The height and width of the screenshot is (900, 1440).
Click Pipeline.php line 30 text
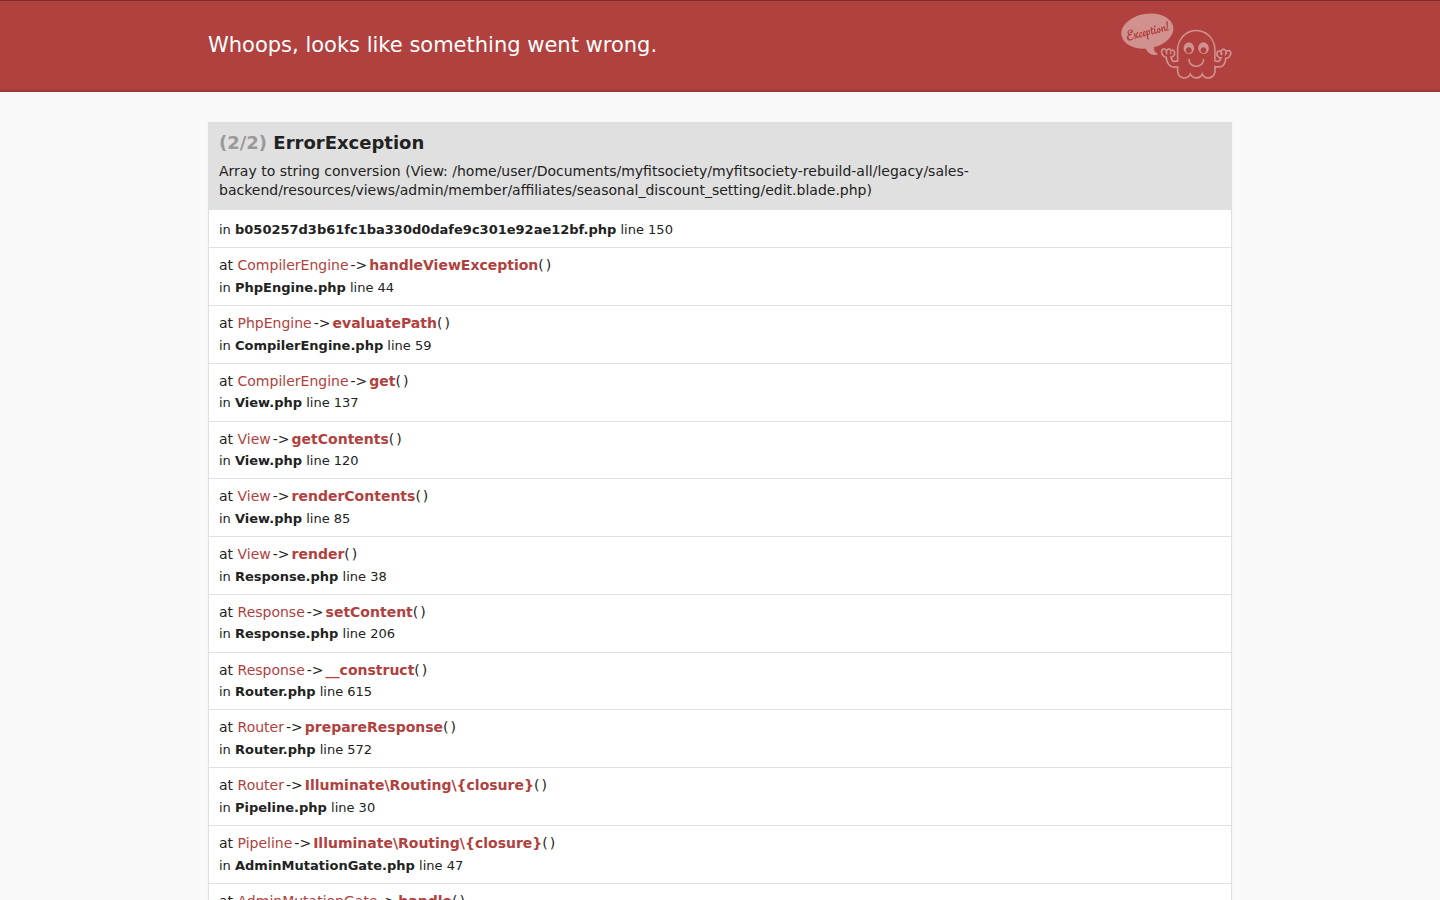pyautogui.click(x=305, y=808)
